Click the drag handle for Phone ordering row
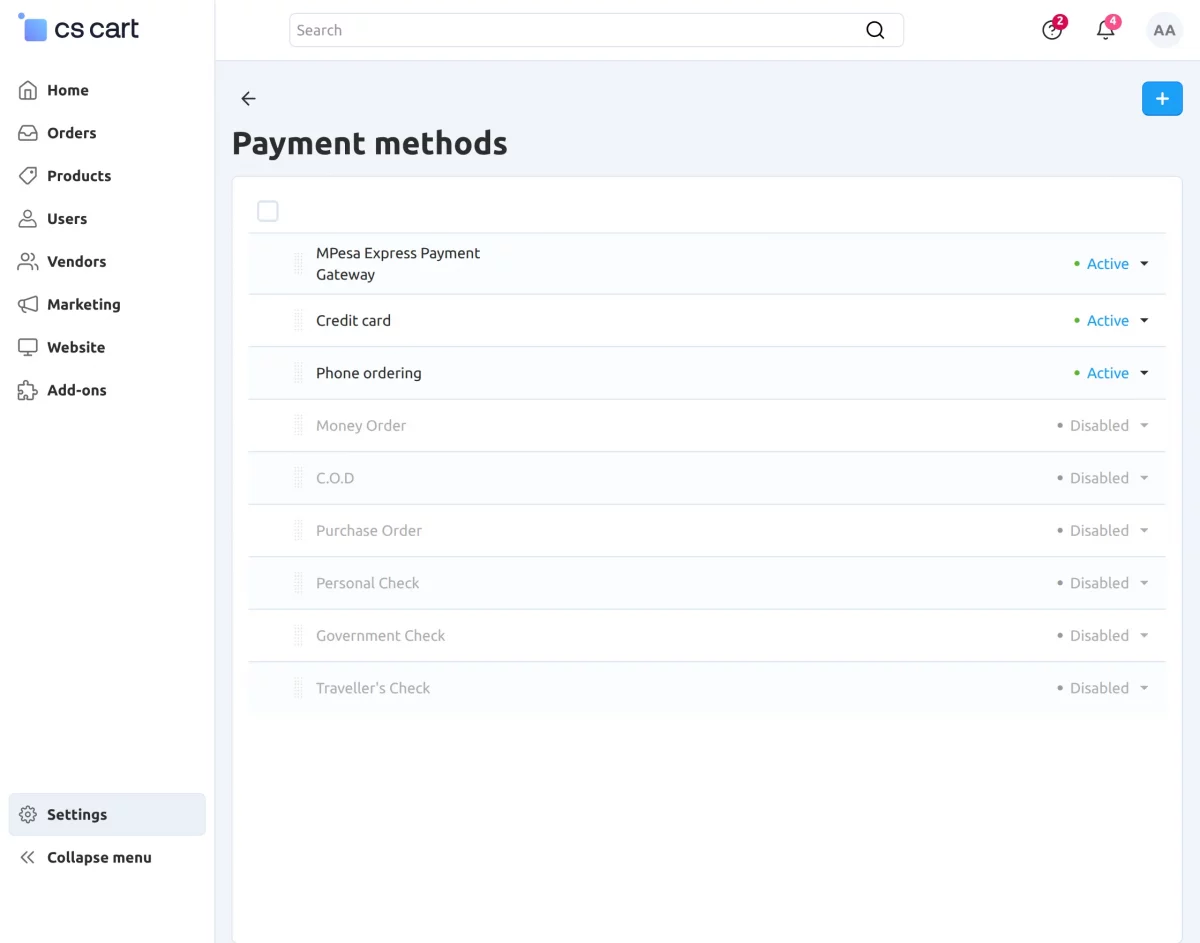 tap(298, 373)
